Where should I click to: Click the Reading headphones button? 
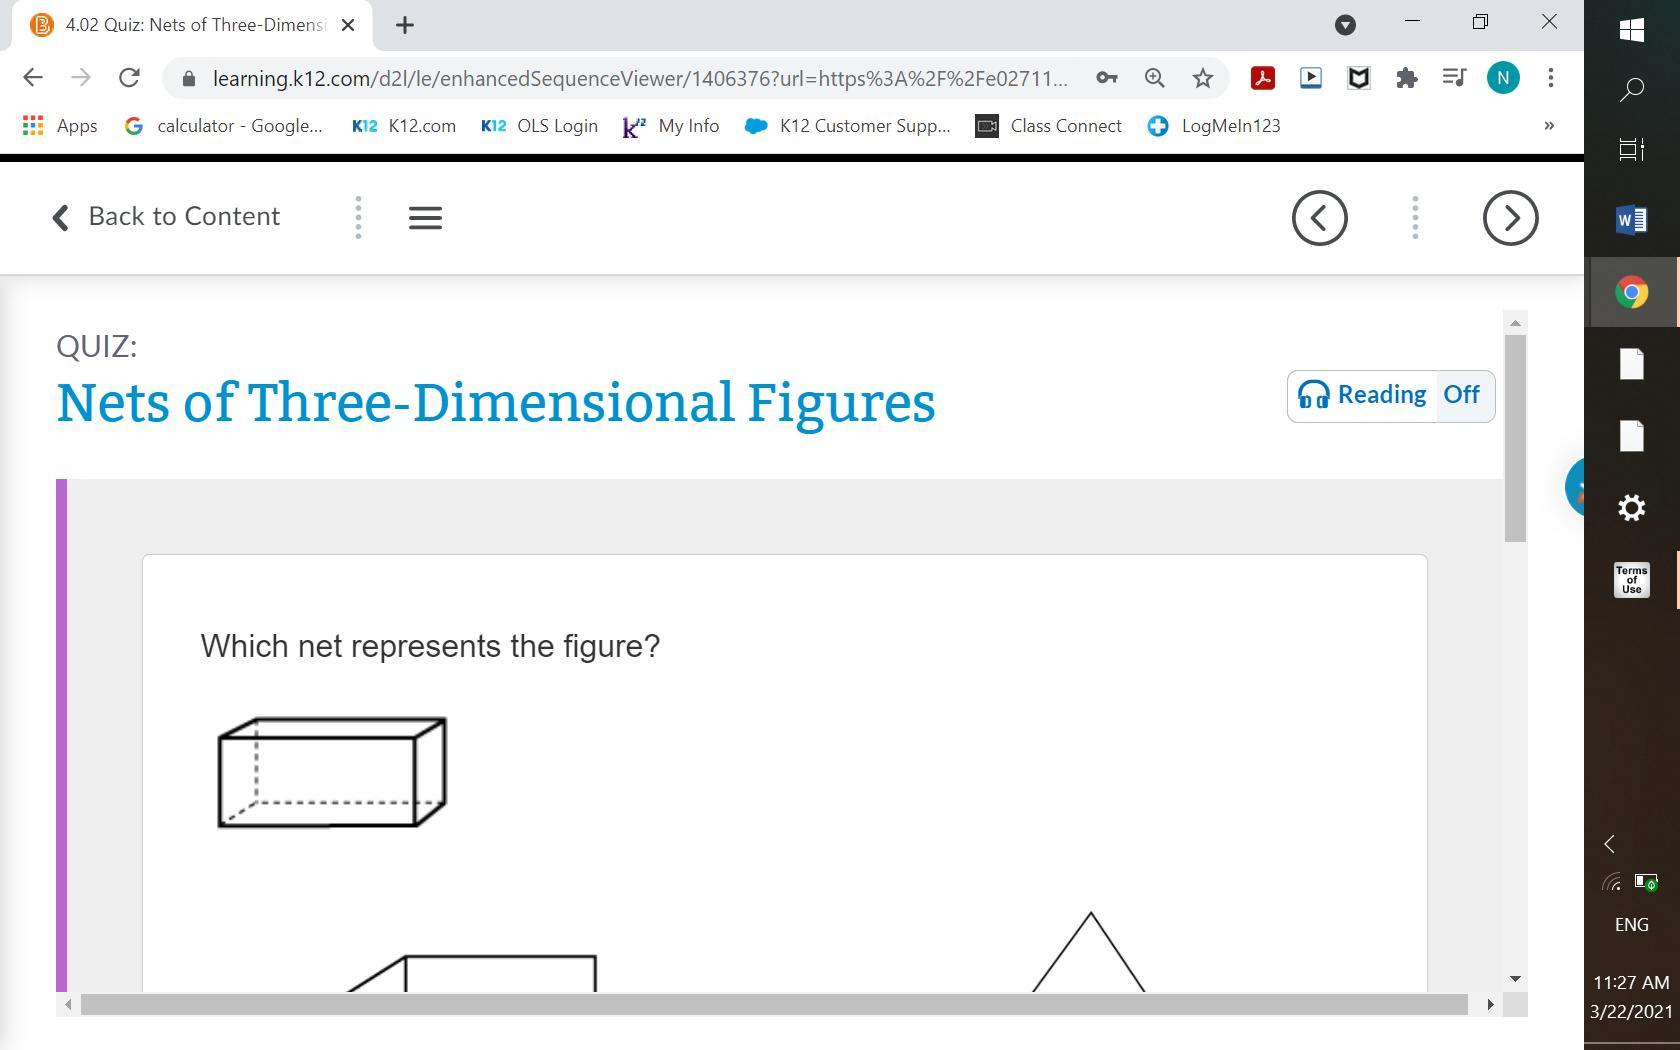[x=1362, y=395]
